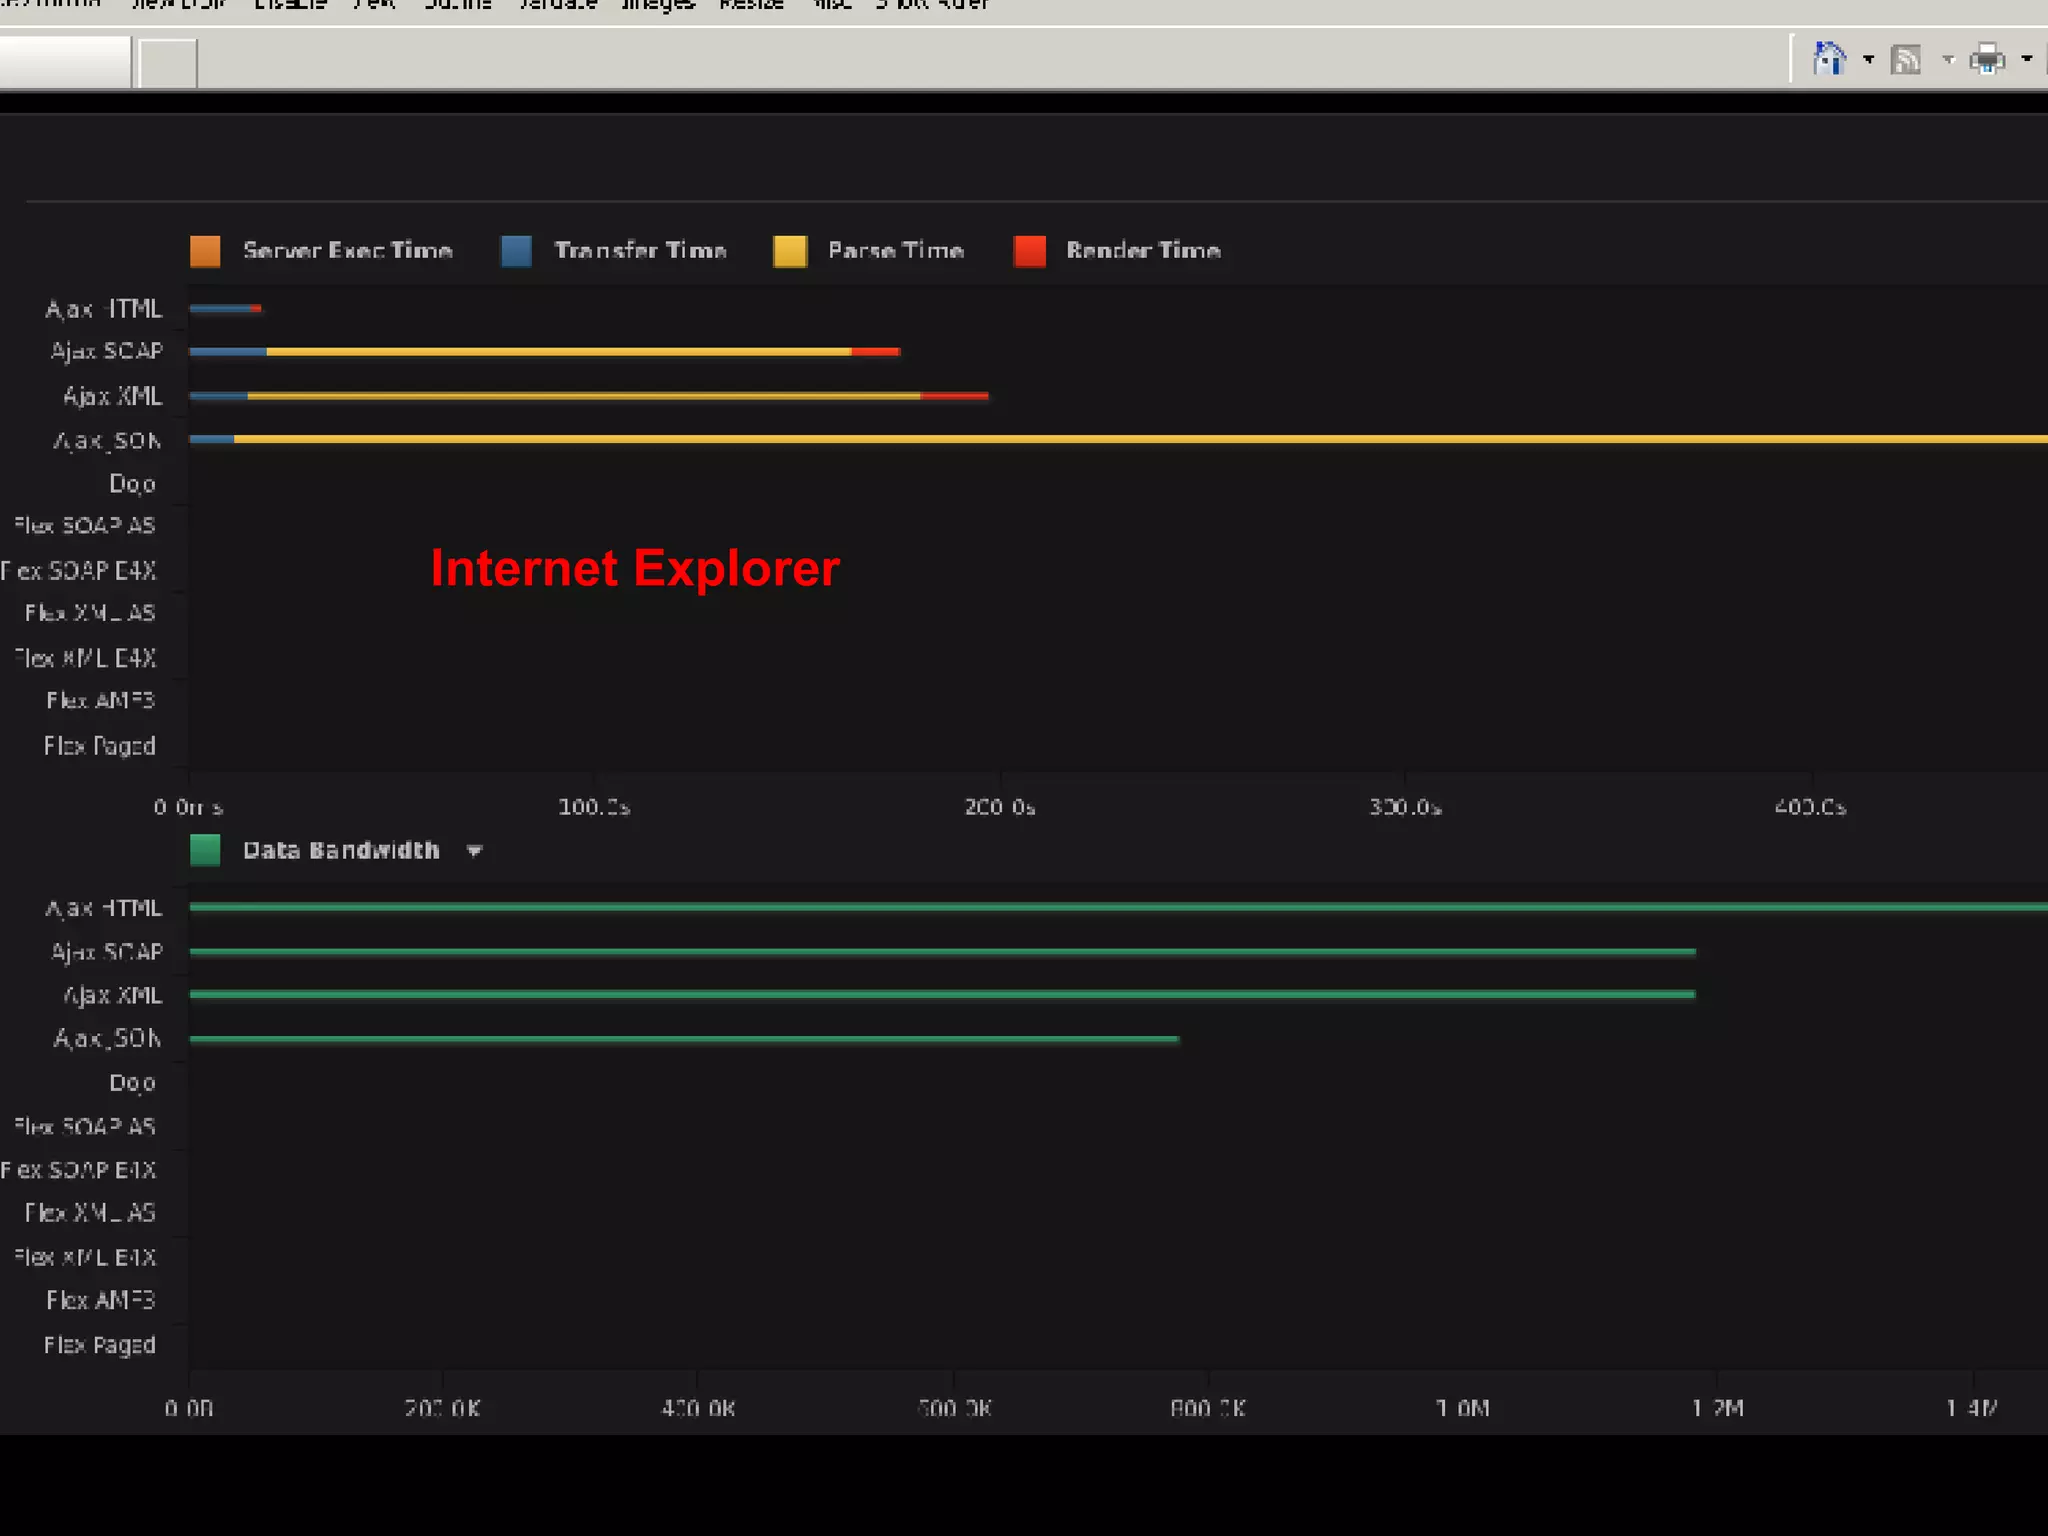Click Ajax XML label in bandwidth chart
This screenshot has height=1536, width=2048.
(112, 996)
